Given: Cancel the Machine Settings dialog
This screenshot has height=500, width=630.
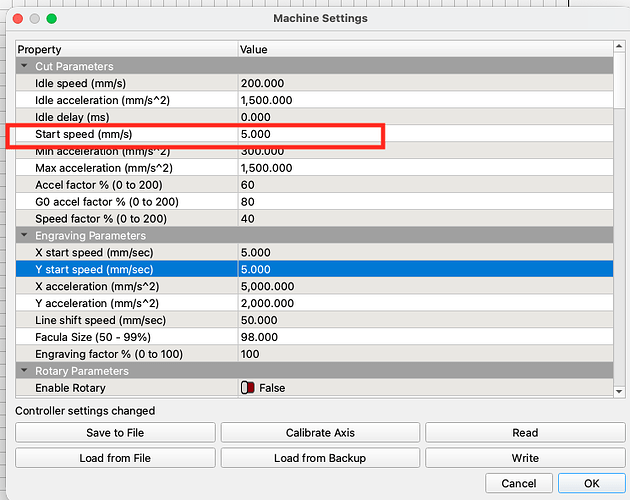Looking at the screenshot, I should (518, 484).
